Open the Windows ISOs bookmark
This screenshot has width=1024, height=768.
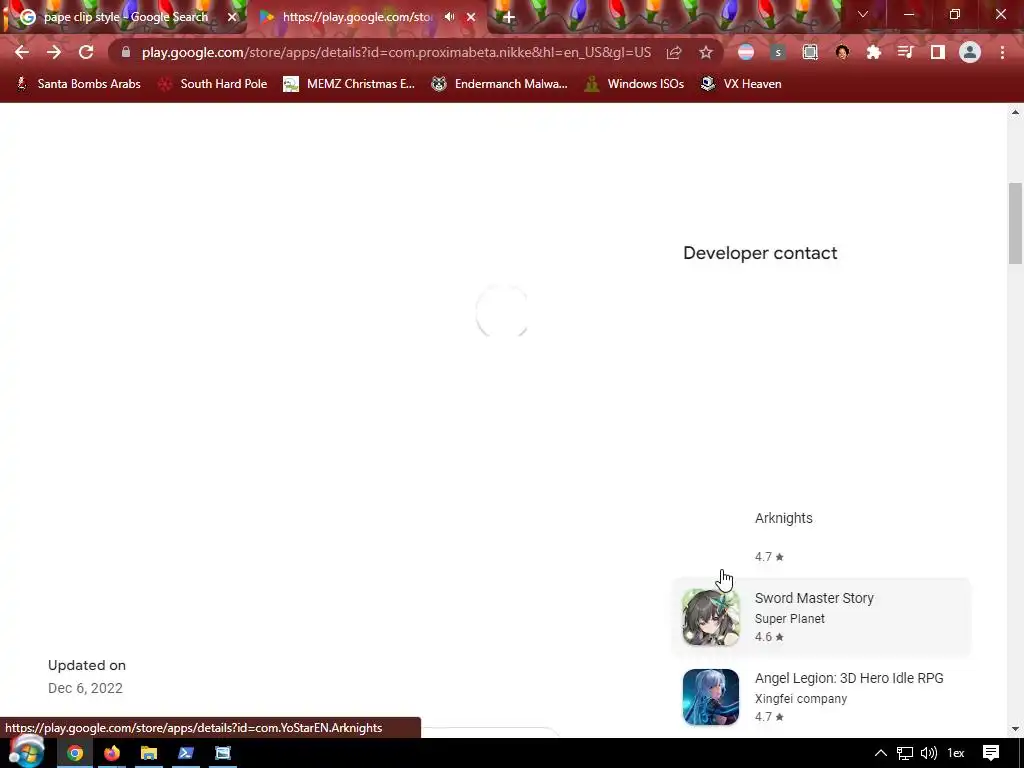click(x=634, y=84)
